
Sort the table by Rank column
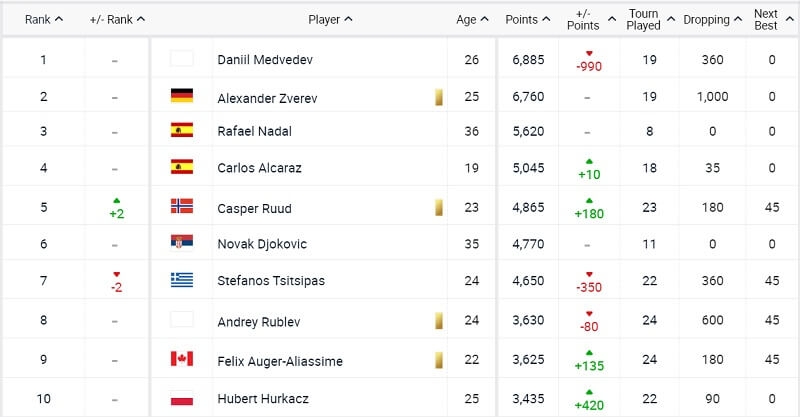(x=43, y=19)
